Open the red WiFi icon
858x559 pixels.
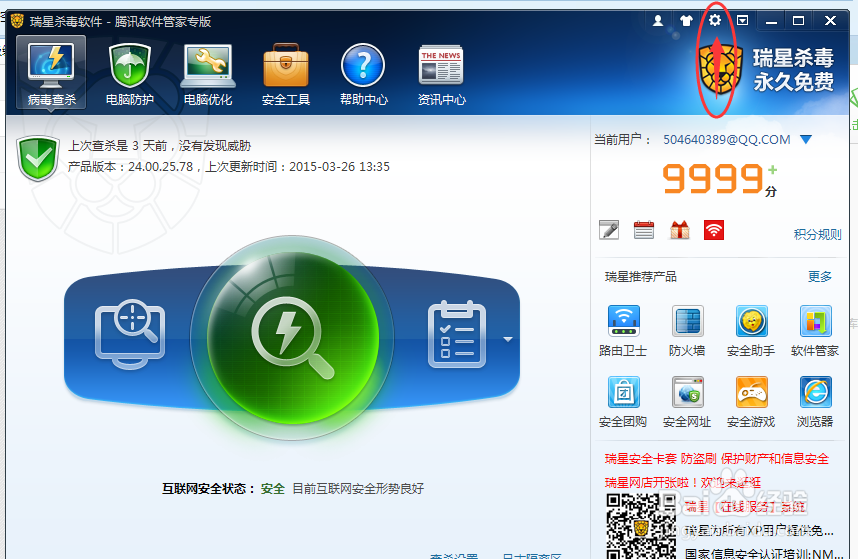(x=714, y=230)
